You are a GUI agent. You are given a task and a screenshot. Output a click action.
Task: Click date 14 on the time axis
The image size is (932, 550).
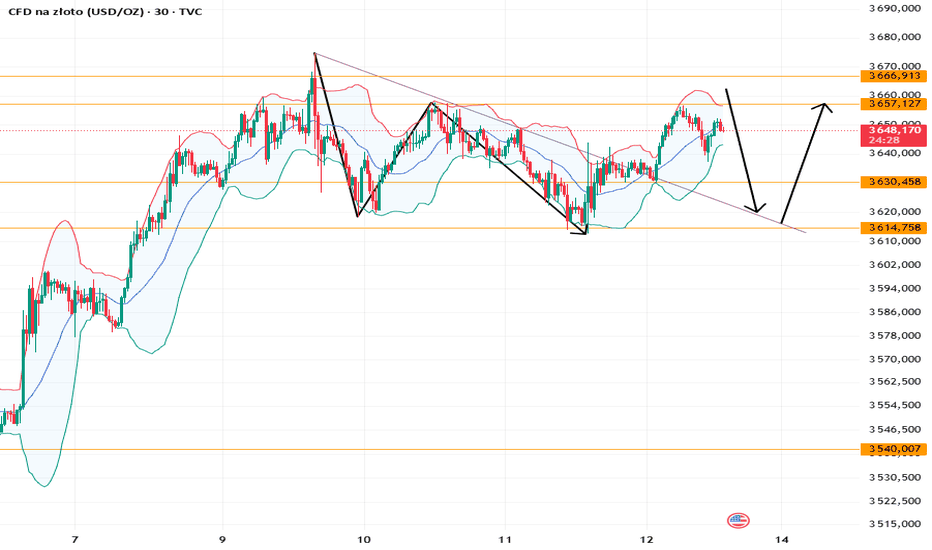pyautogui.click(x=782, y=540)
